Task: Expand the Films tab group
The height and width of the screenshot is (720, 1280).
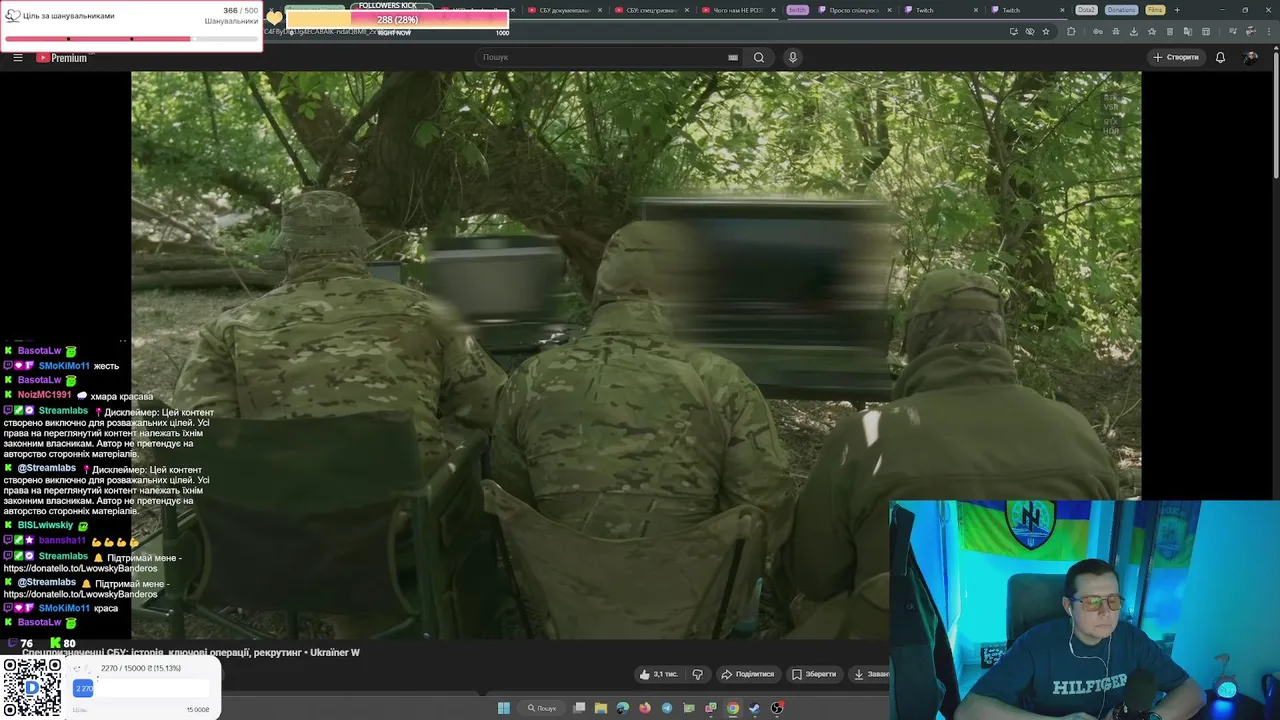Action: coord(1155,10)
